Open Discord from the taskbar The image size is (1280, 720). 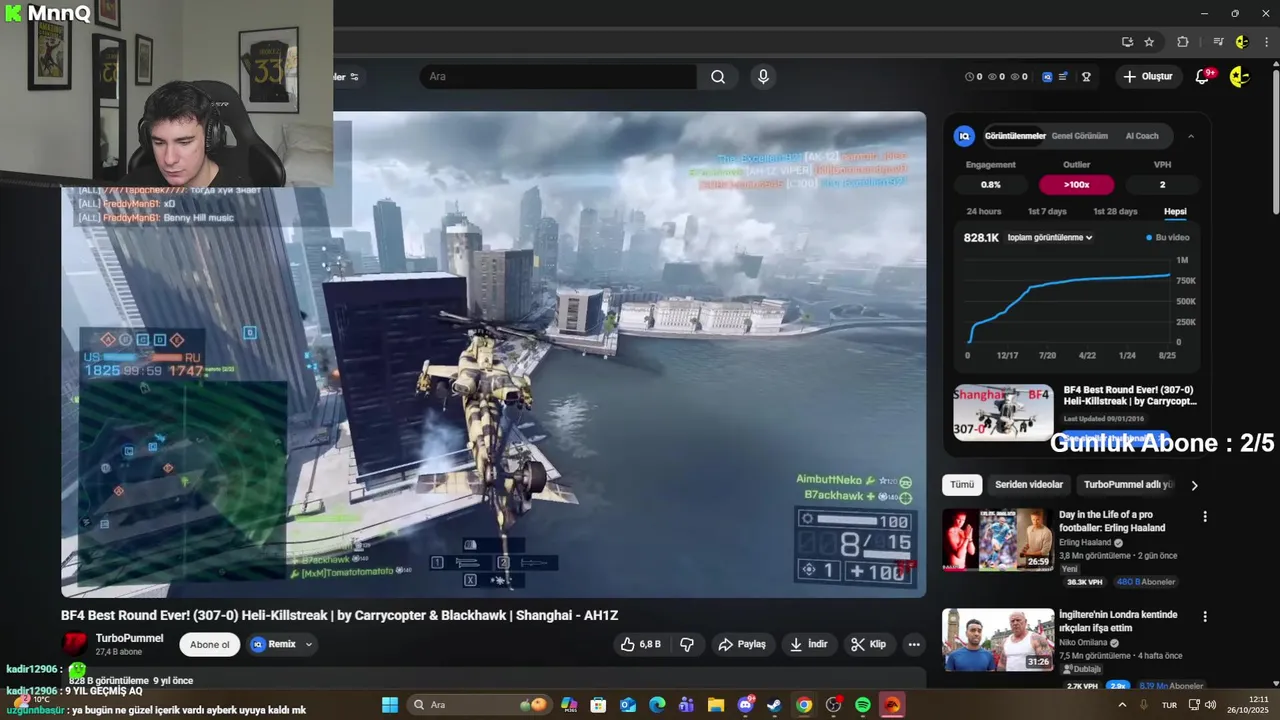745,705
